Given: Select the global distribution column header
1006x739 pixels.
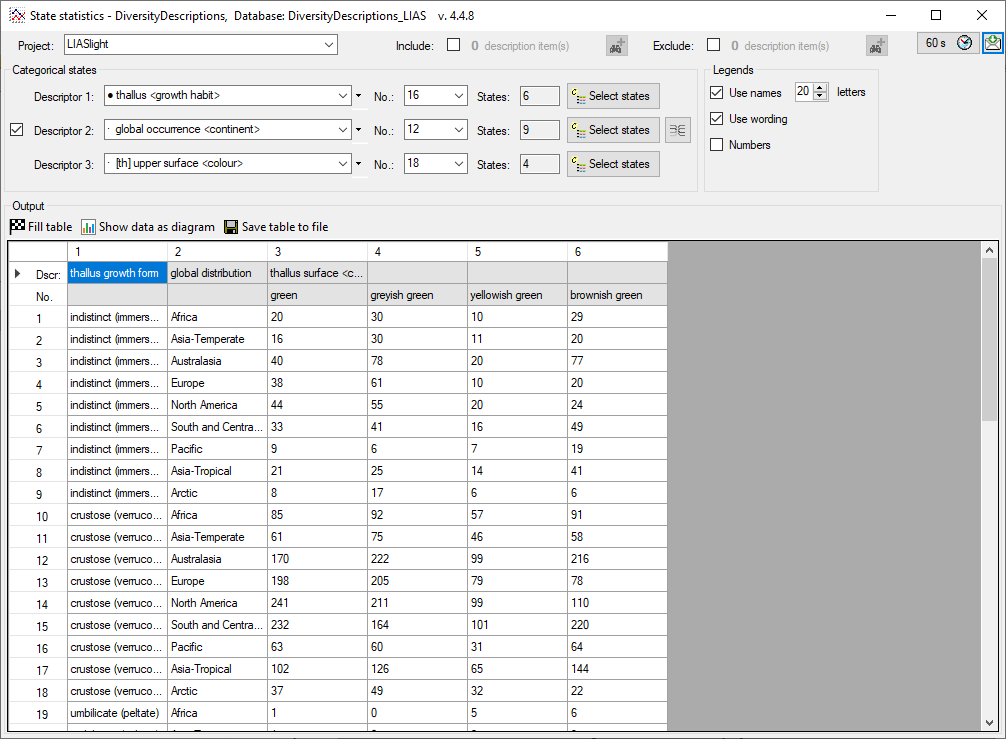Looking at the screenshot, I should click(217, 273).
